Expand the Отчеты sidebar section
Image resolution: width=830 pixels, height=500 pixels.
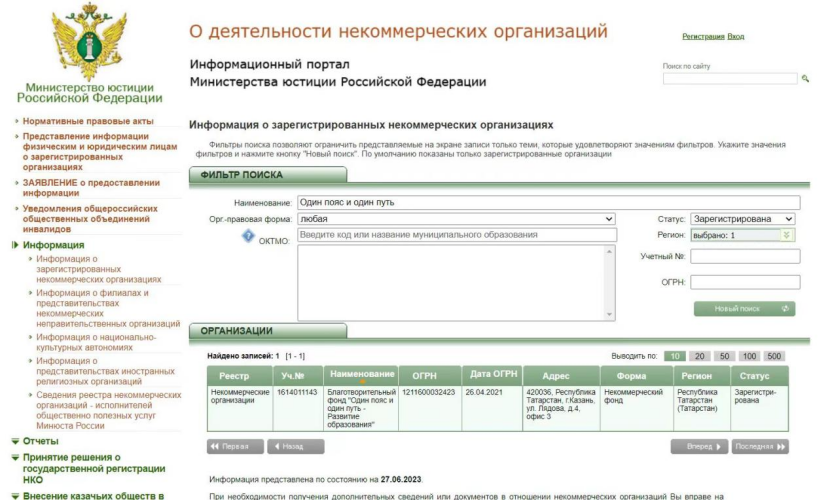click(x=15, y=441)
